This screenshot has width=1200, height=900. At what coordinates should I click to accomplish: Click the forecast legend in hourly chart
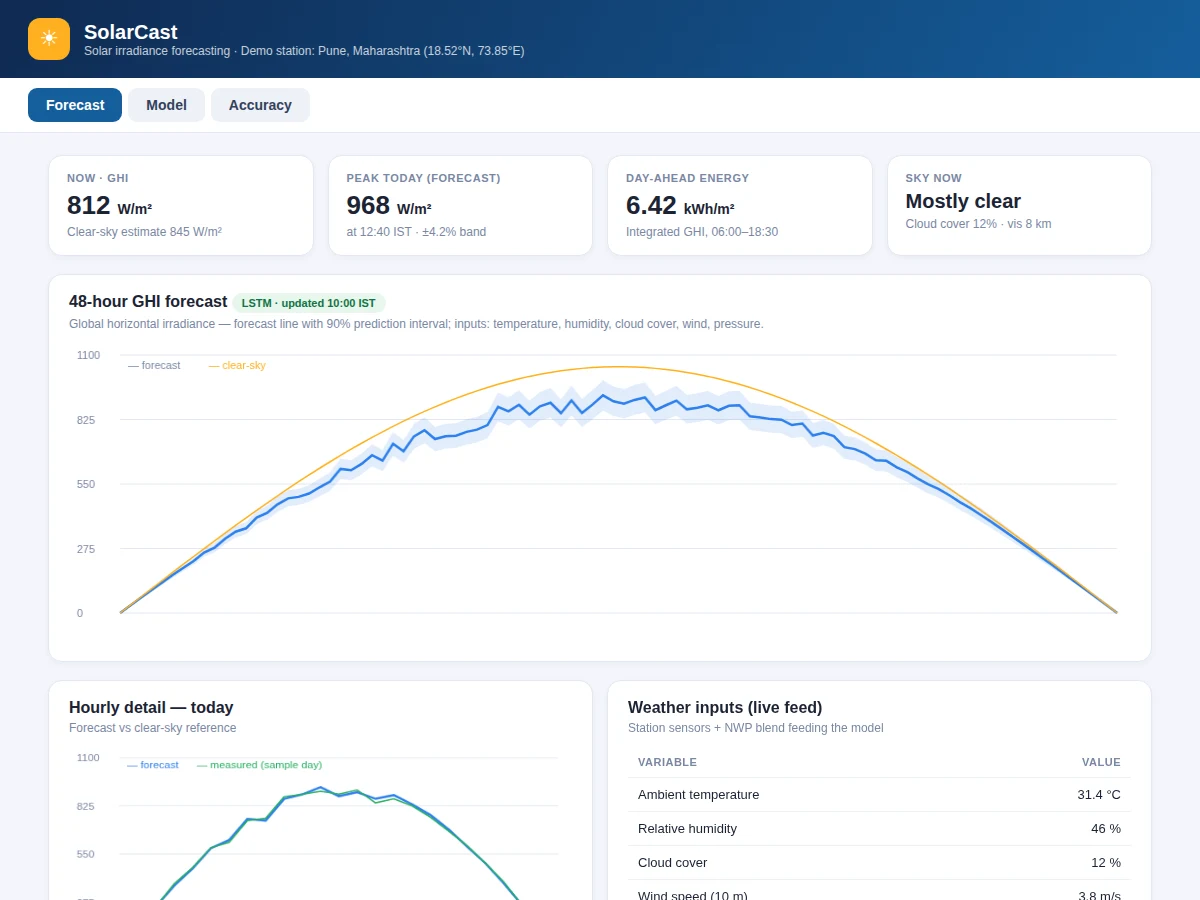[x=152, y=765]
